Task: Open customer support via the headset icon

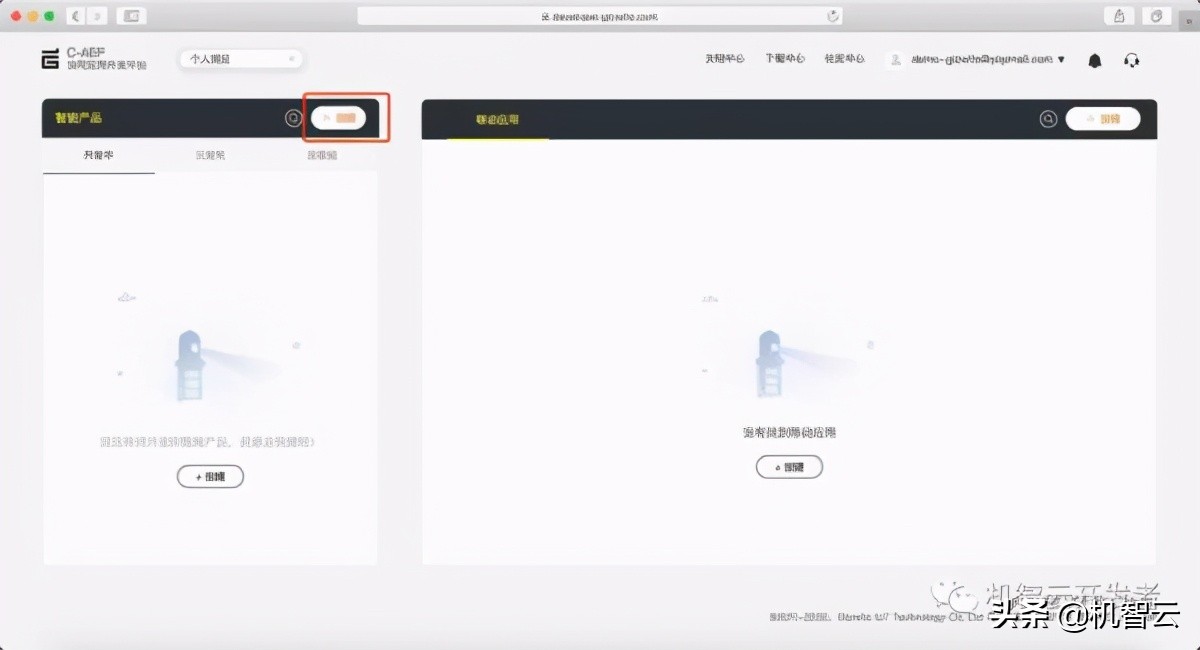Action: [x=1132, y=60]
